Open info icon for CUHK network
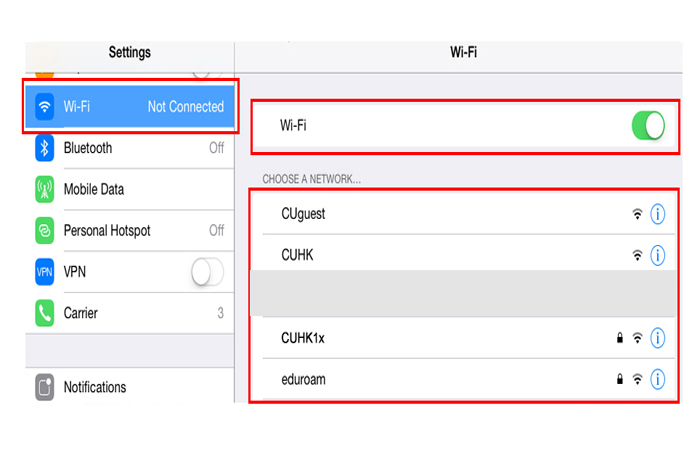The image size is (700, 466). pos(657,255)
